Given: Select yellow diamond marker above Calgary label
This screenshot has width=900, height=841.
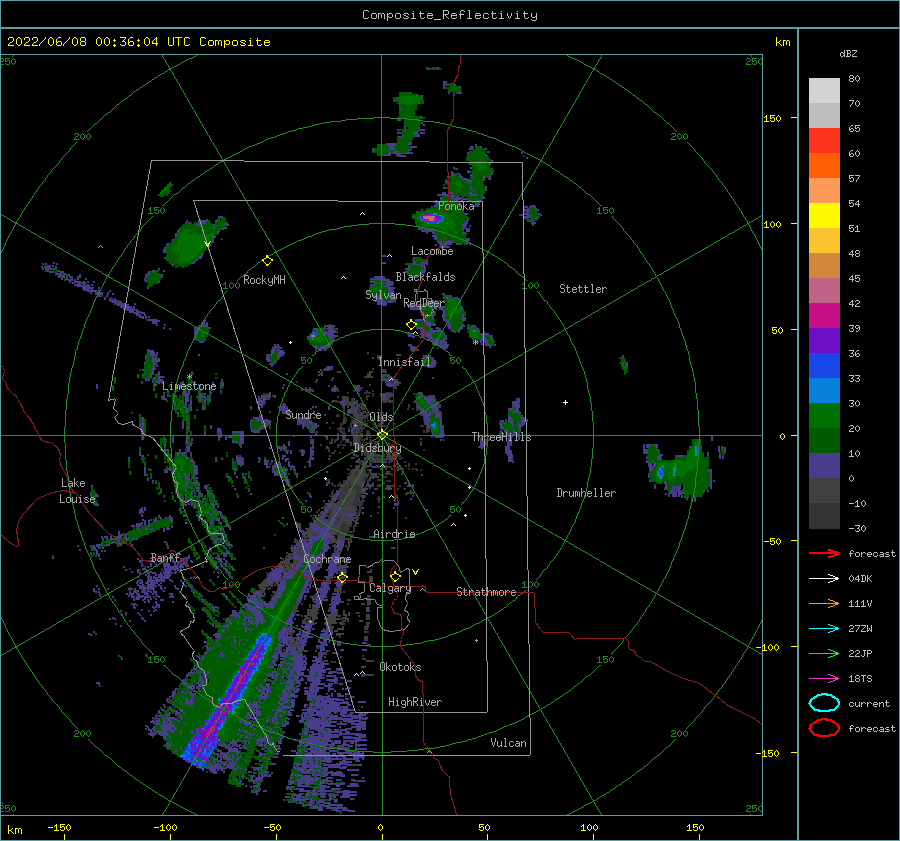Looking at the screenshot, I should (395, 576).
